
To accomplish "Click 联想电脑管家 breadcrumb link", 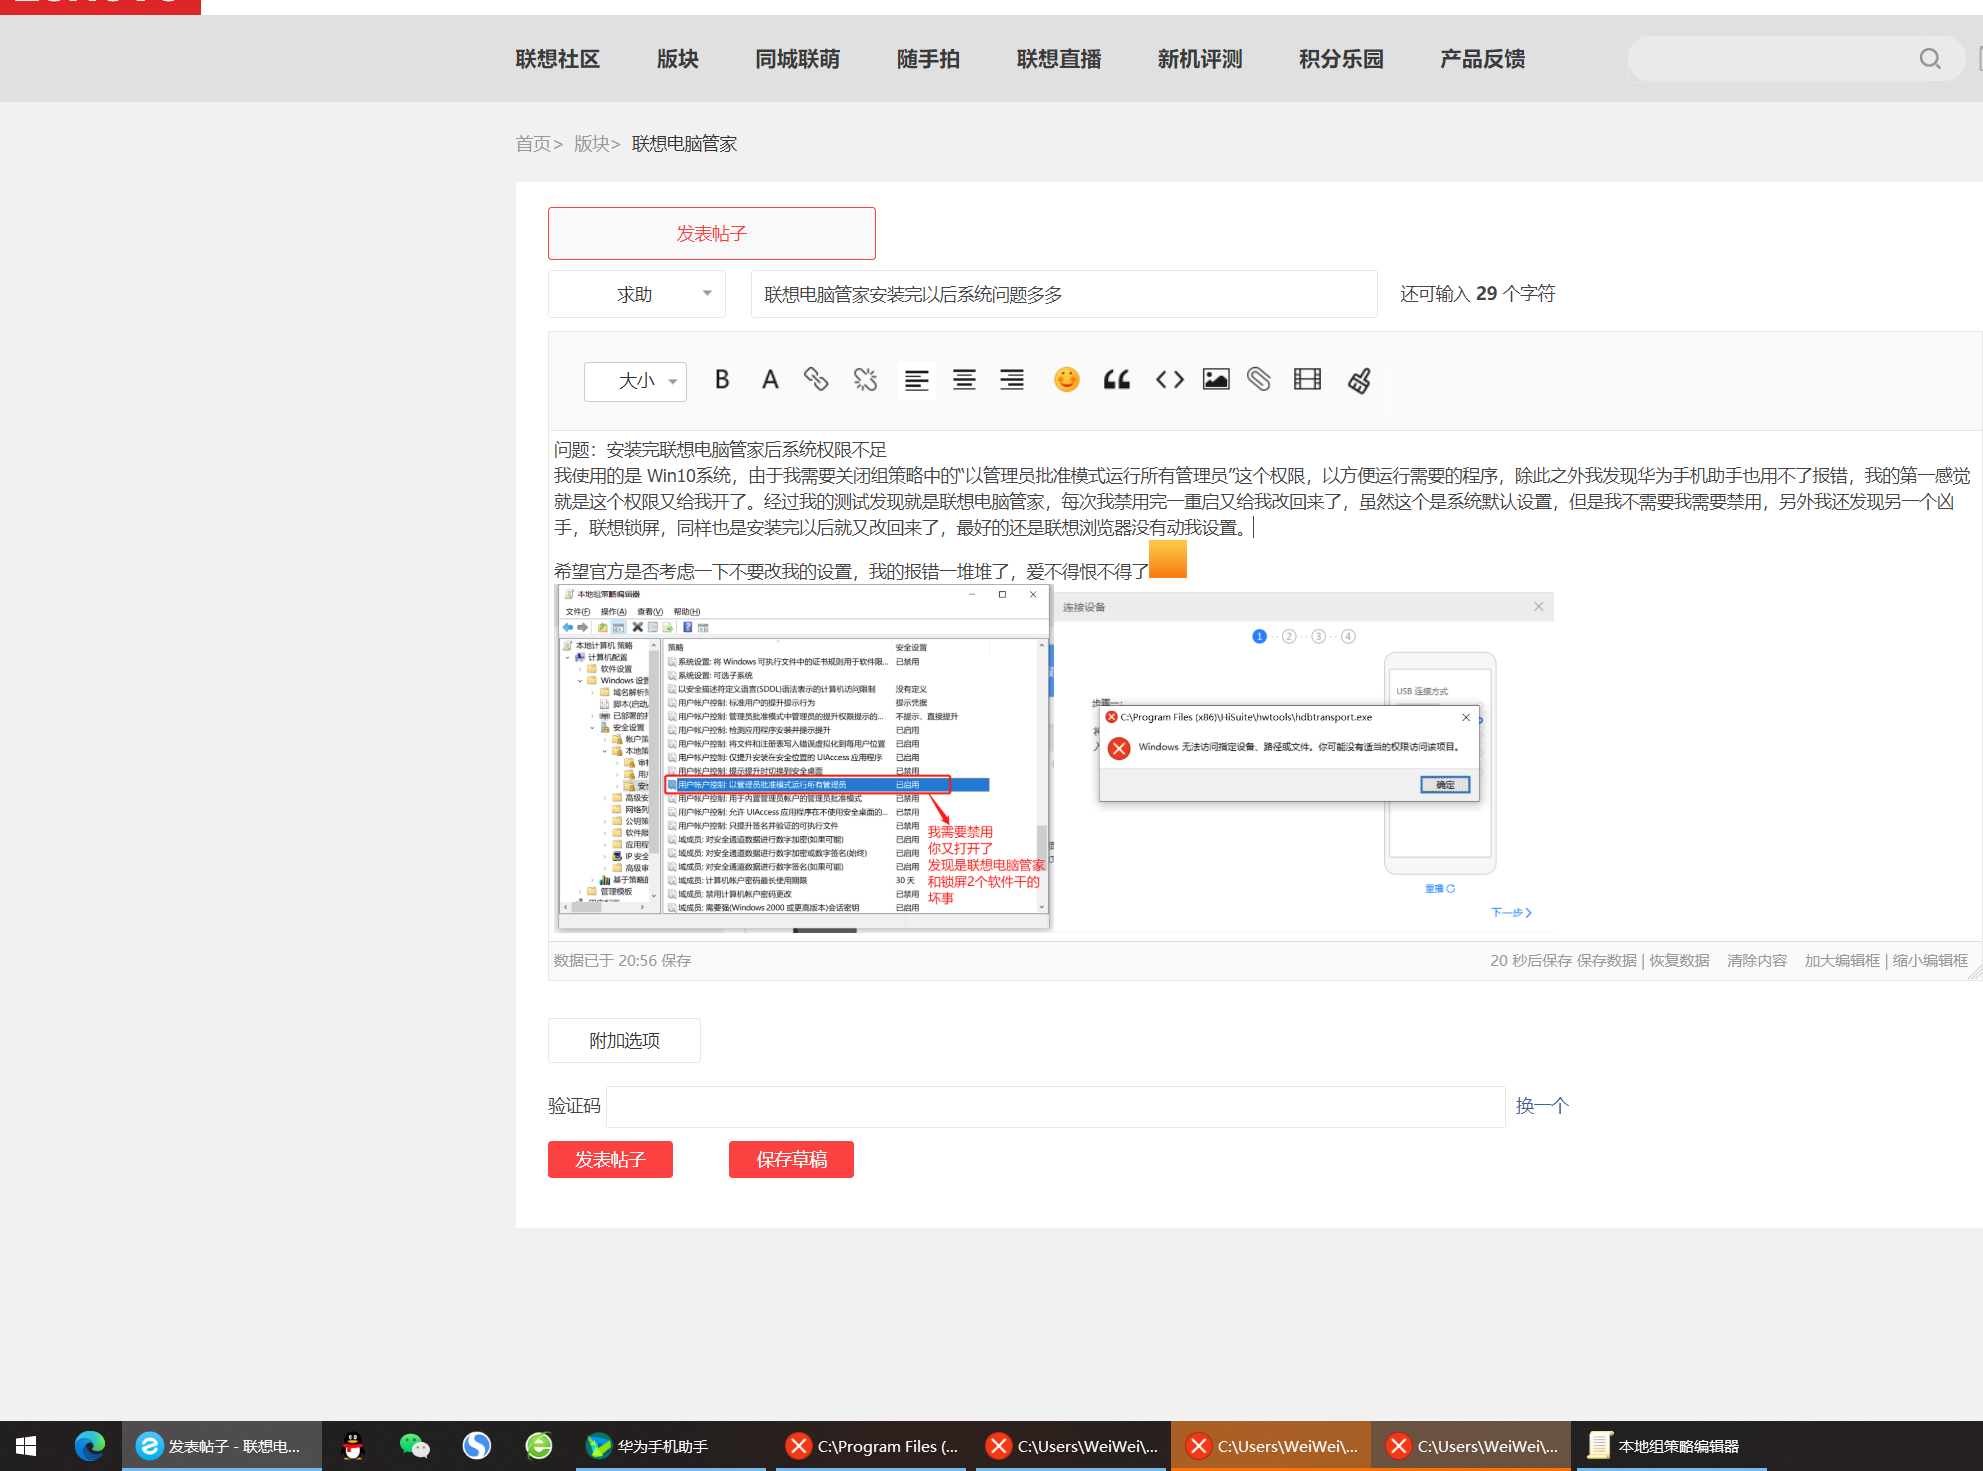I will coord(684,144).
